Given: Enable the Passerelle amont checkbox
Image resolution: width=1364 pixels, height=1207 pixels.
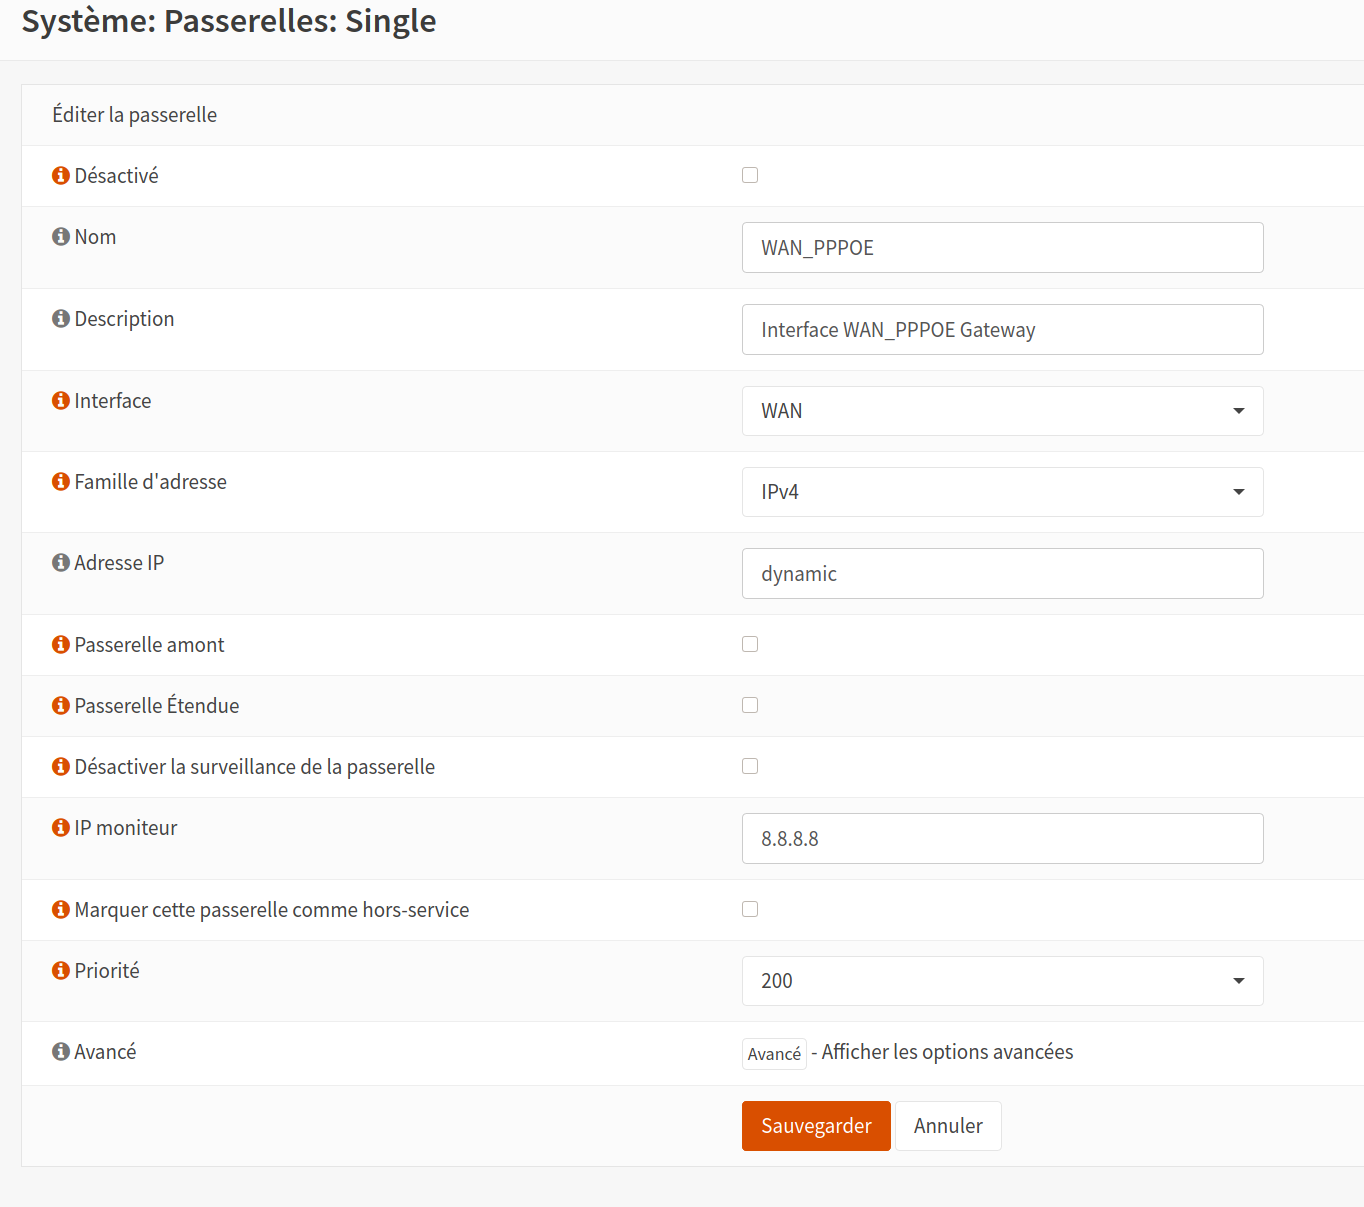Looking at the screenshot, I should click(750, 644).
